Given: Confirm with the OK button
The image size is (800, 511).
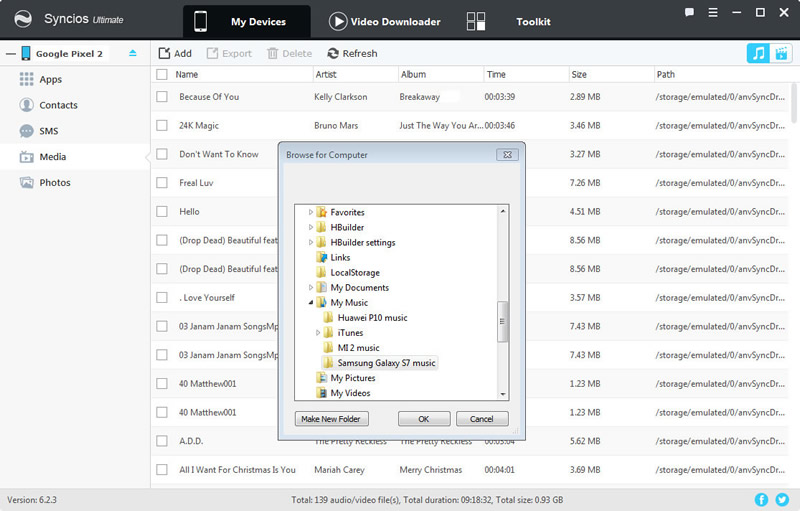Looking at the screenshot, I should pos(423,419).
